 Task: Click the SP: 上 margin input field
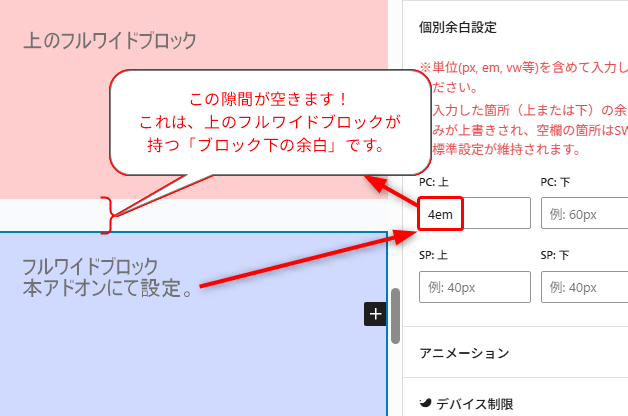(475, 287)
